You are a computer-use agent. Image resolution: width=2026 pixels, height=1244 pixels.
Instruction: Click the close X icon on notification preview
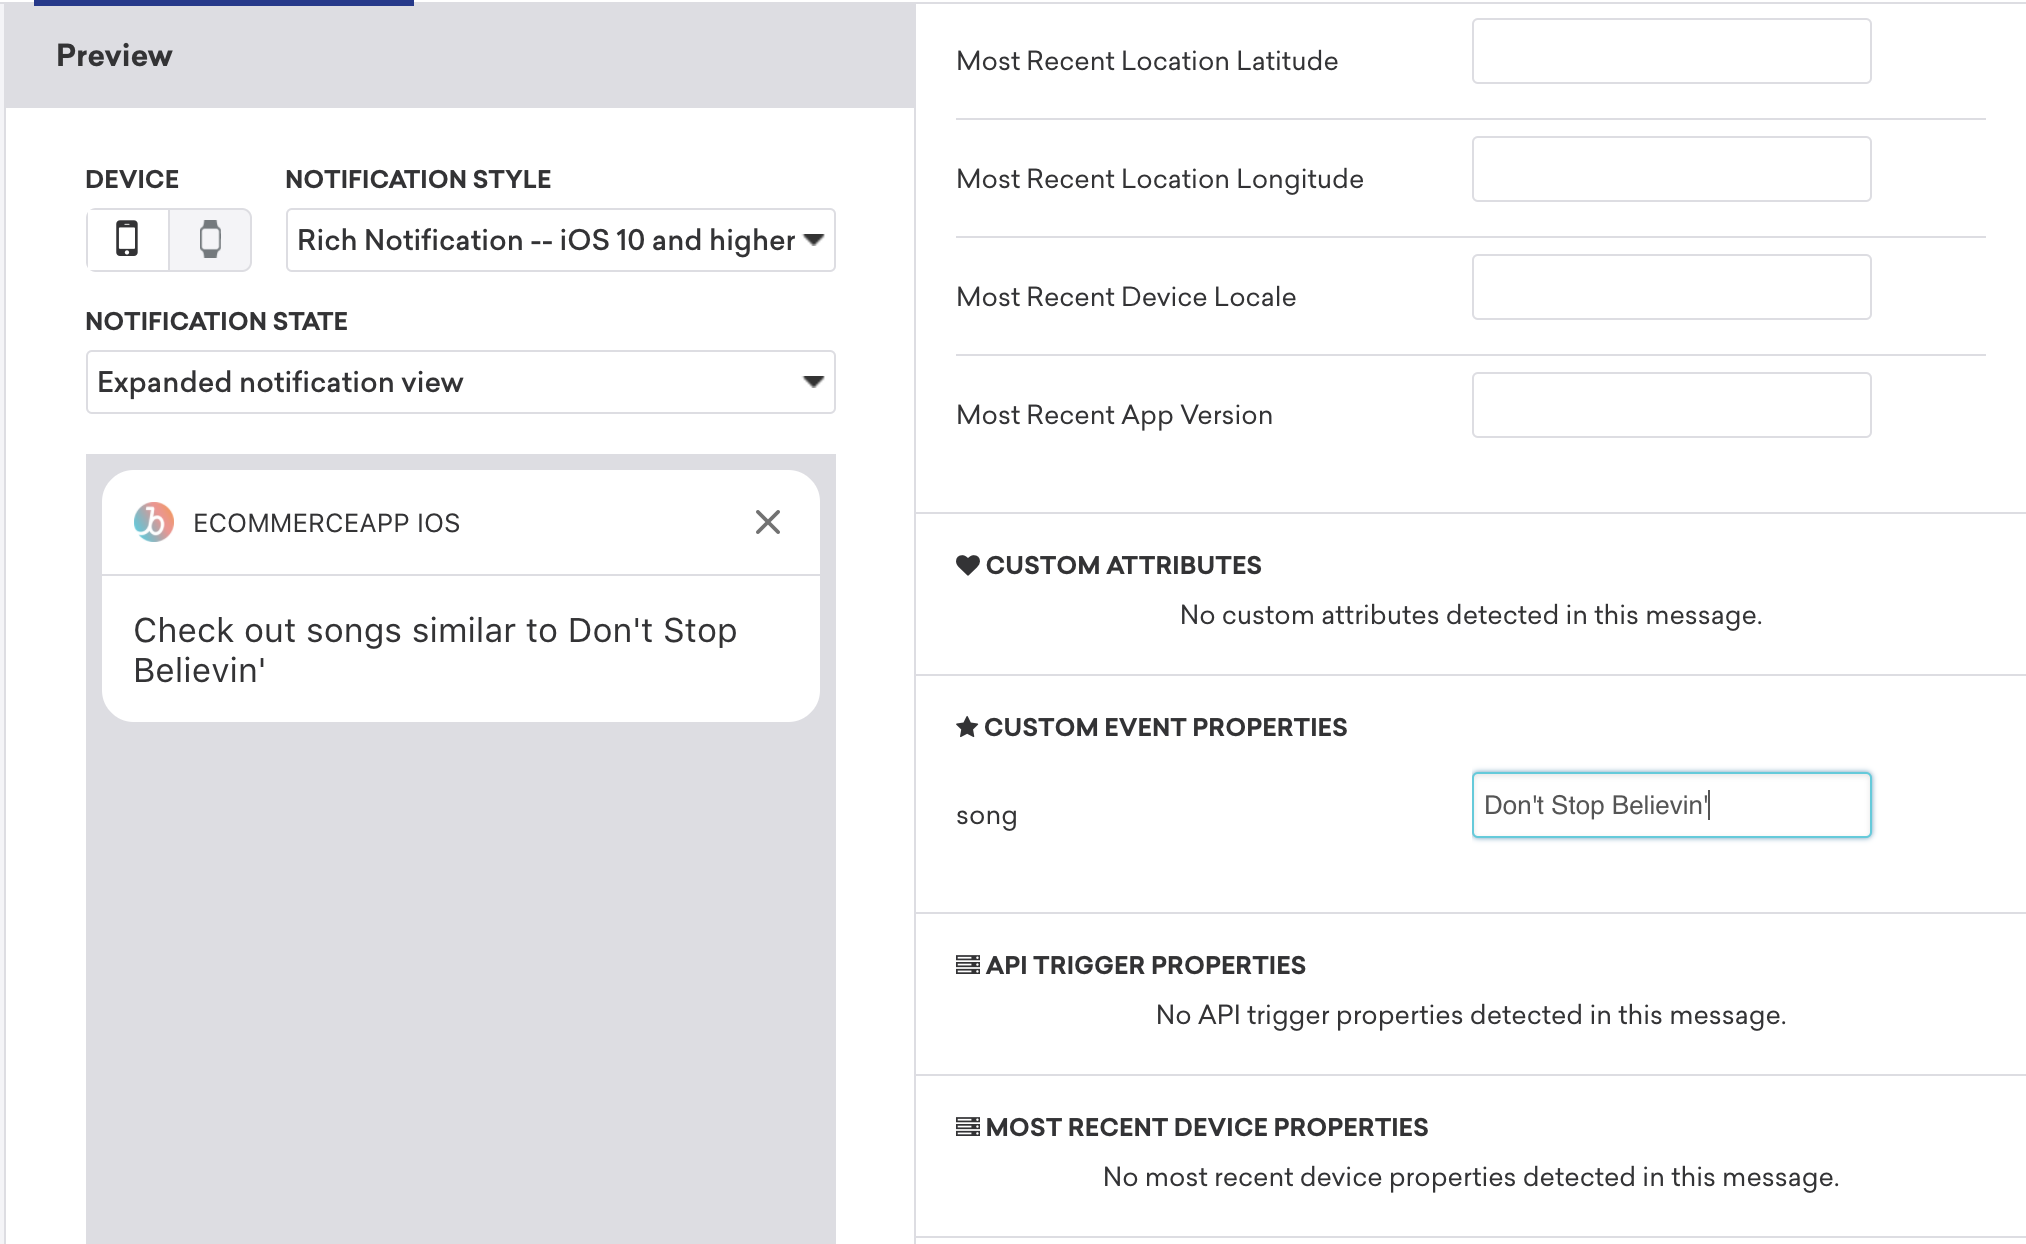coord(767,522)
